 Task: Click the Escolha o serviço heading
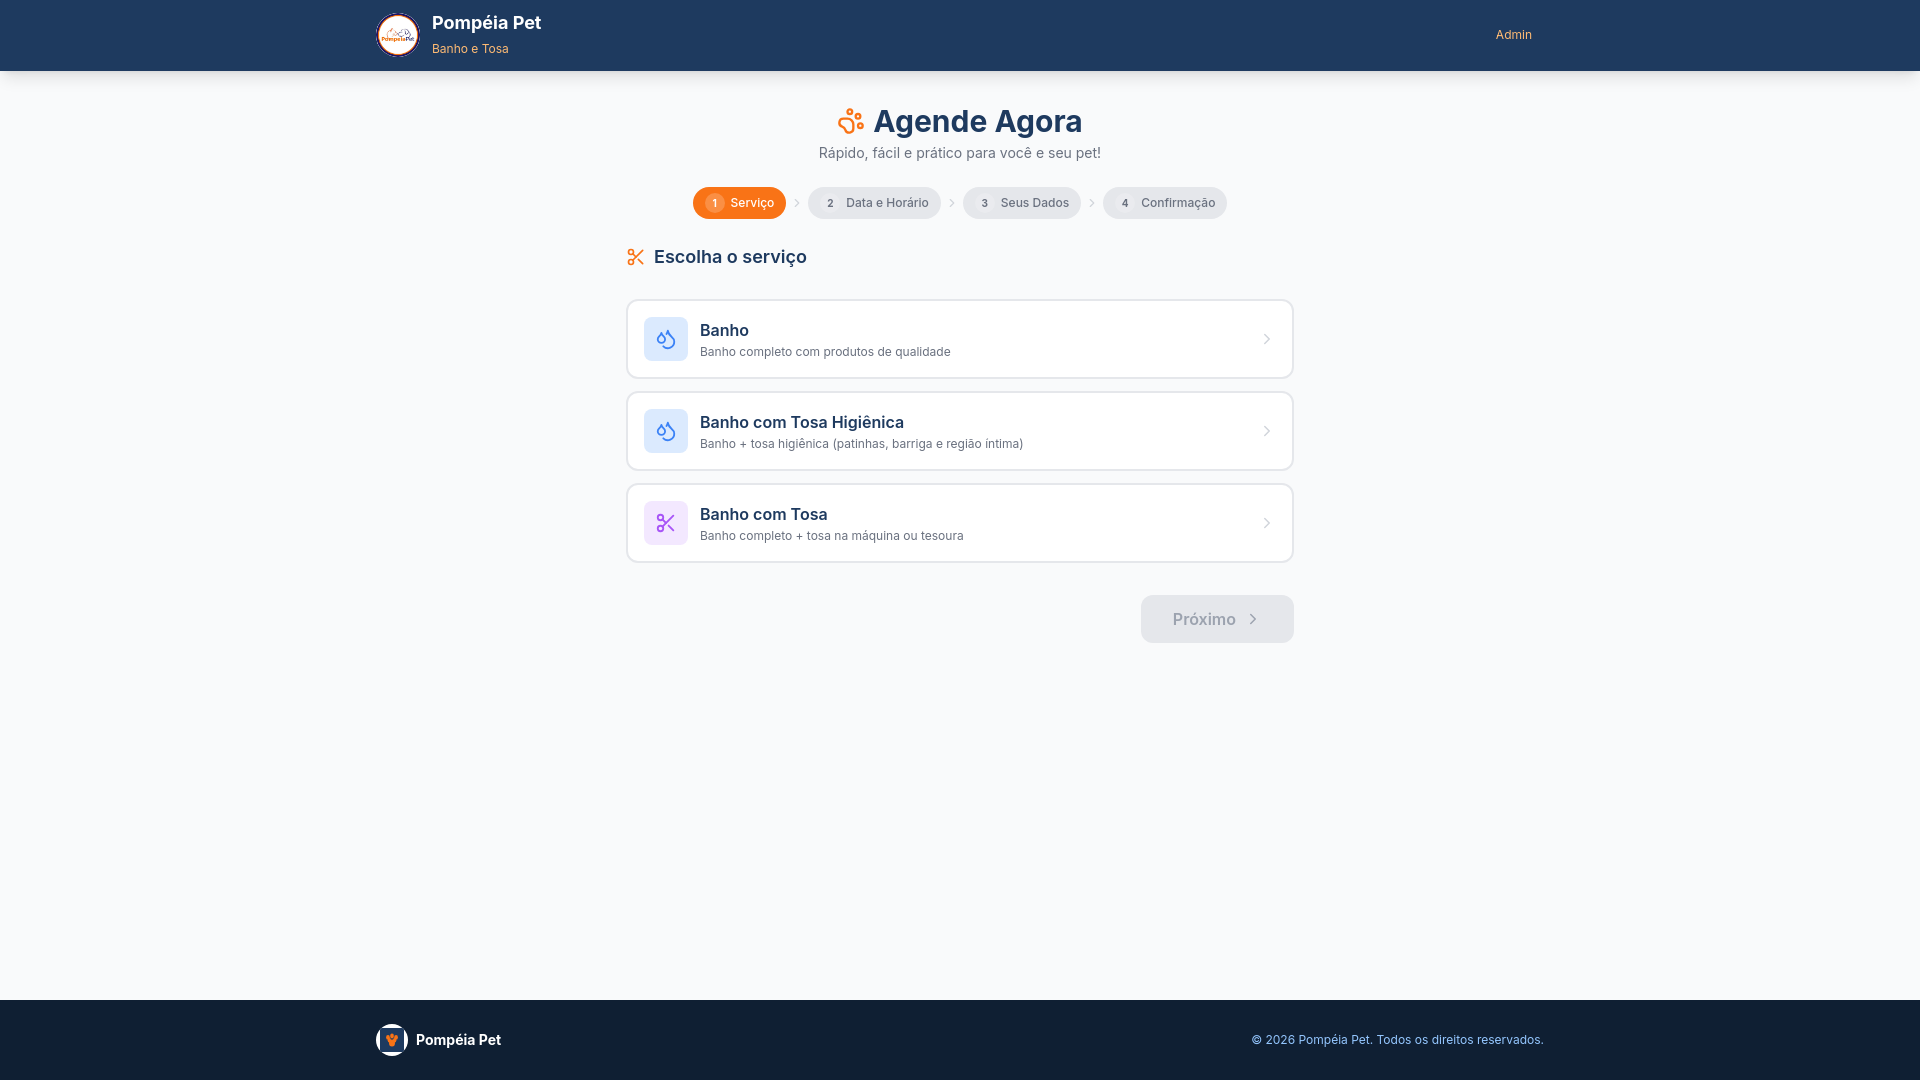pos(730,257)
